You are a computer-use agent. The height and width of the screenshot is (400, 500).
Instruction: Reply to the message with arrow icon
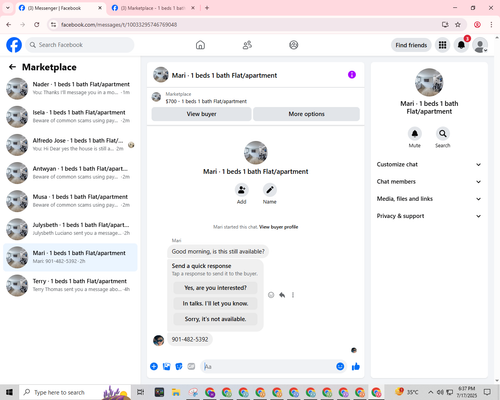point(282,295)
